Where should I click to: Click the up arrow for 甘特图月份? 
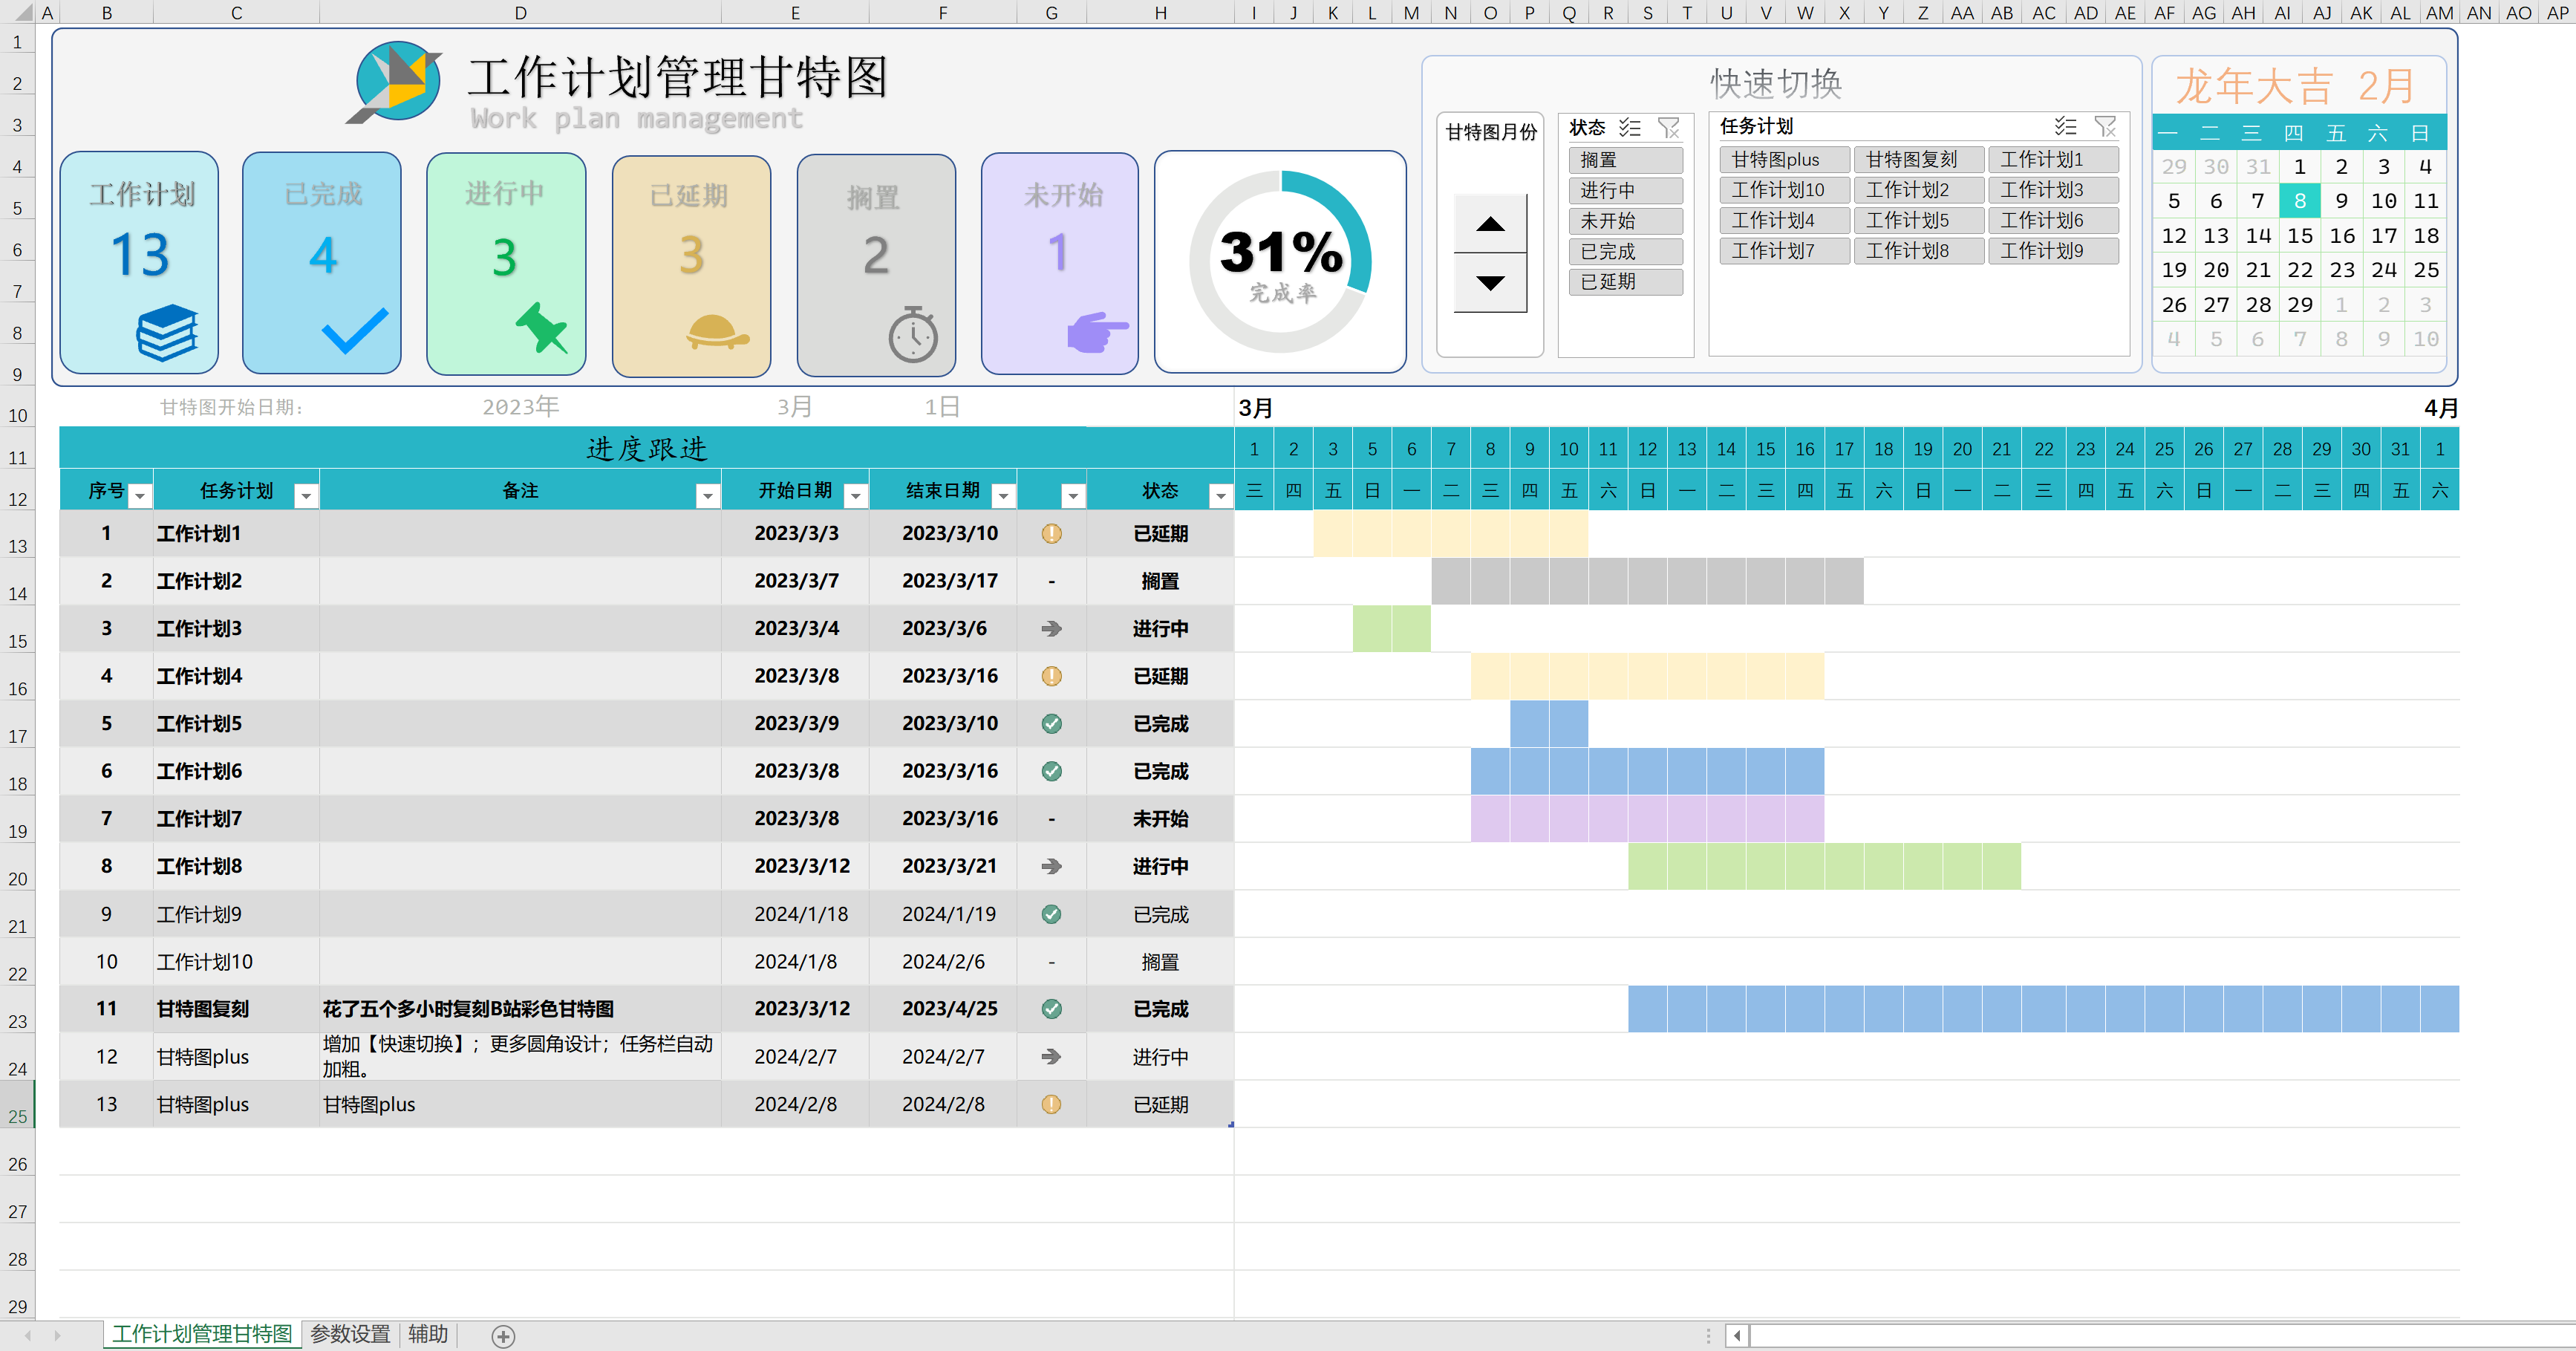[1490, 224]
